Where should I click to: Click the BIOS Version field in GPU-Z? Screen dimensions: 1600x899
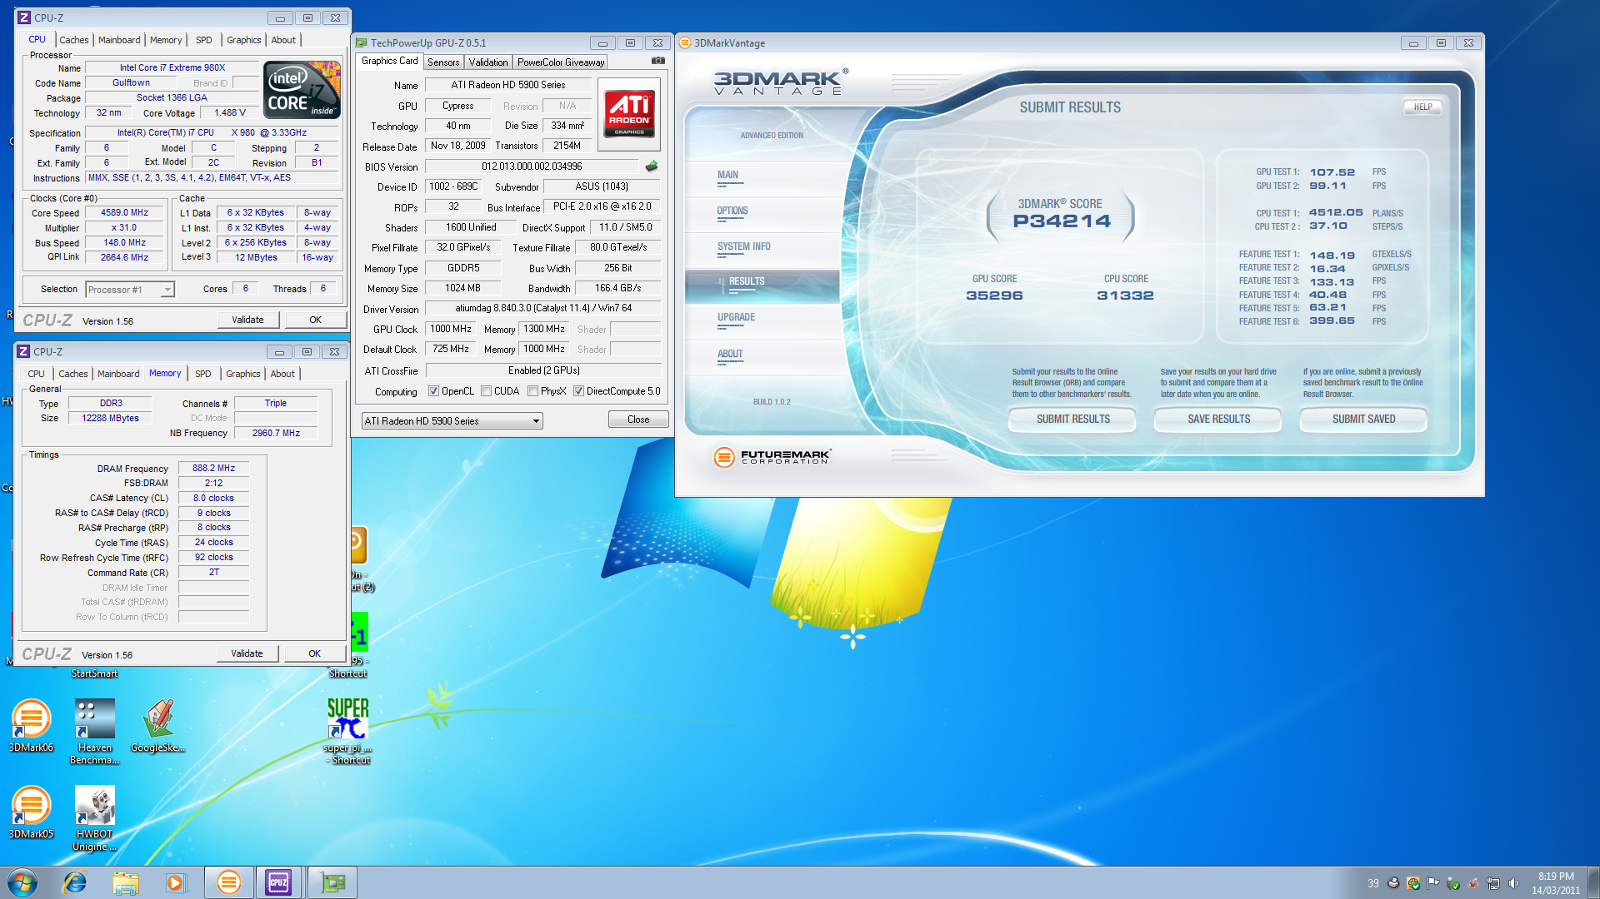pyautogui.click(x=532, y=167)
